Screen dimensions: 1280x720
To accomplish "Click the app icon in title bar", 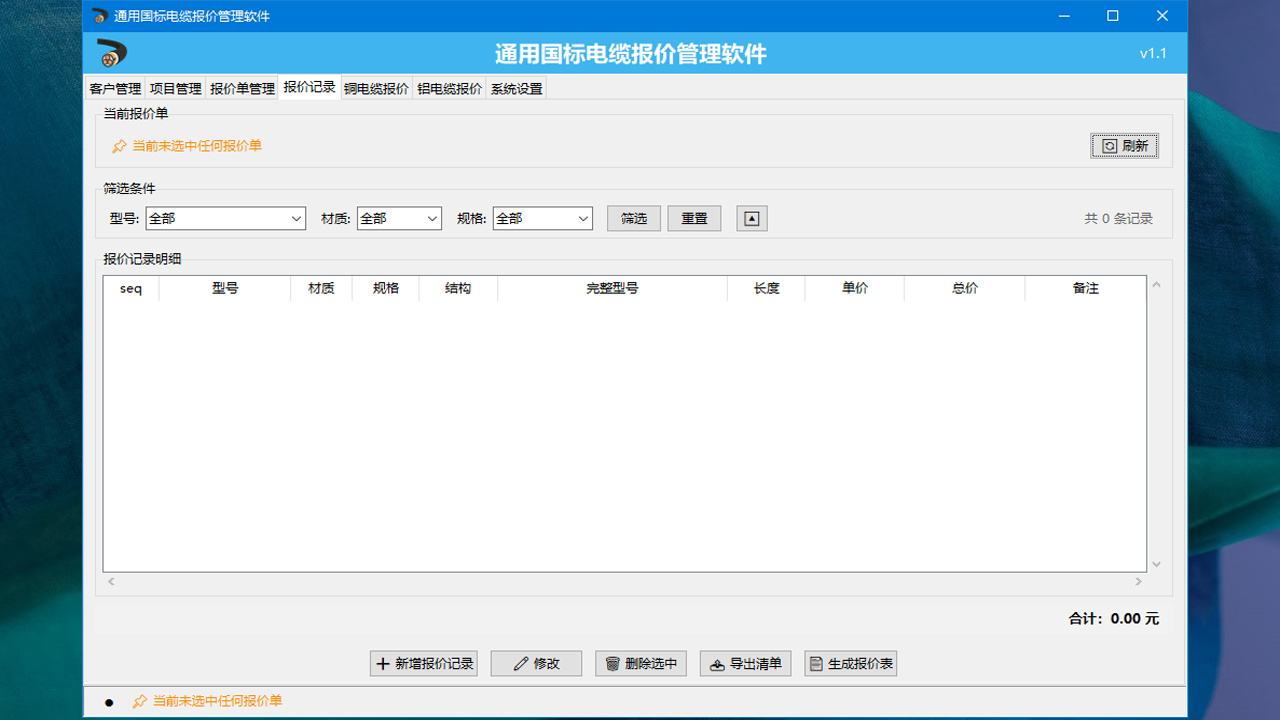I will tap(99, 16).
